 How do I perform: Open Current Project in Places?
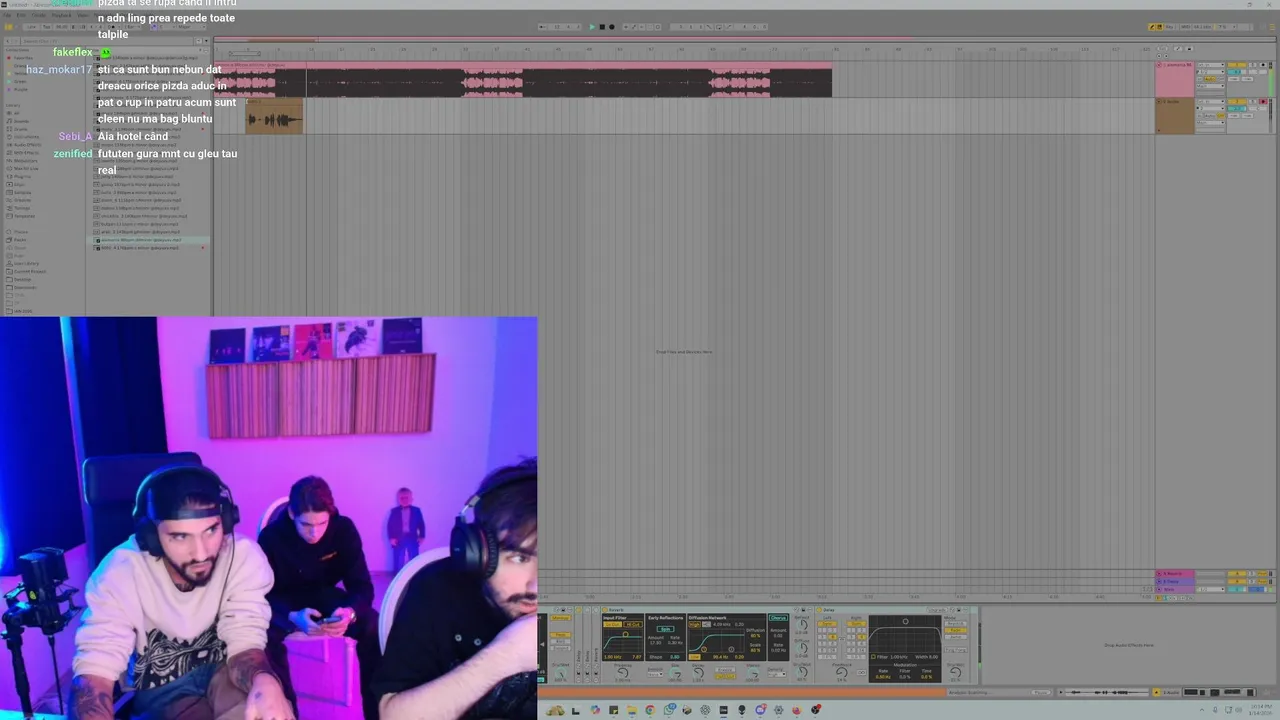pyautogui.click(x=27, y=271)
